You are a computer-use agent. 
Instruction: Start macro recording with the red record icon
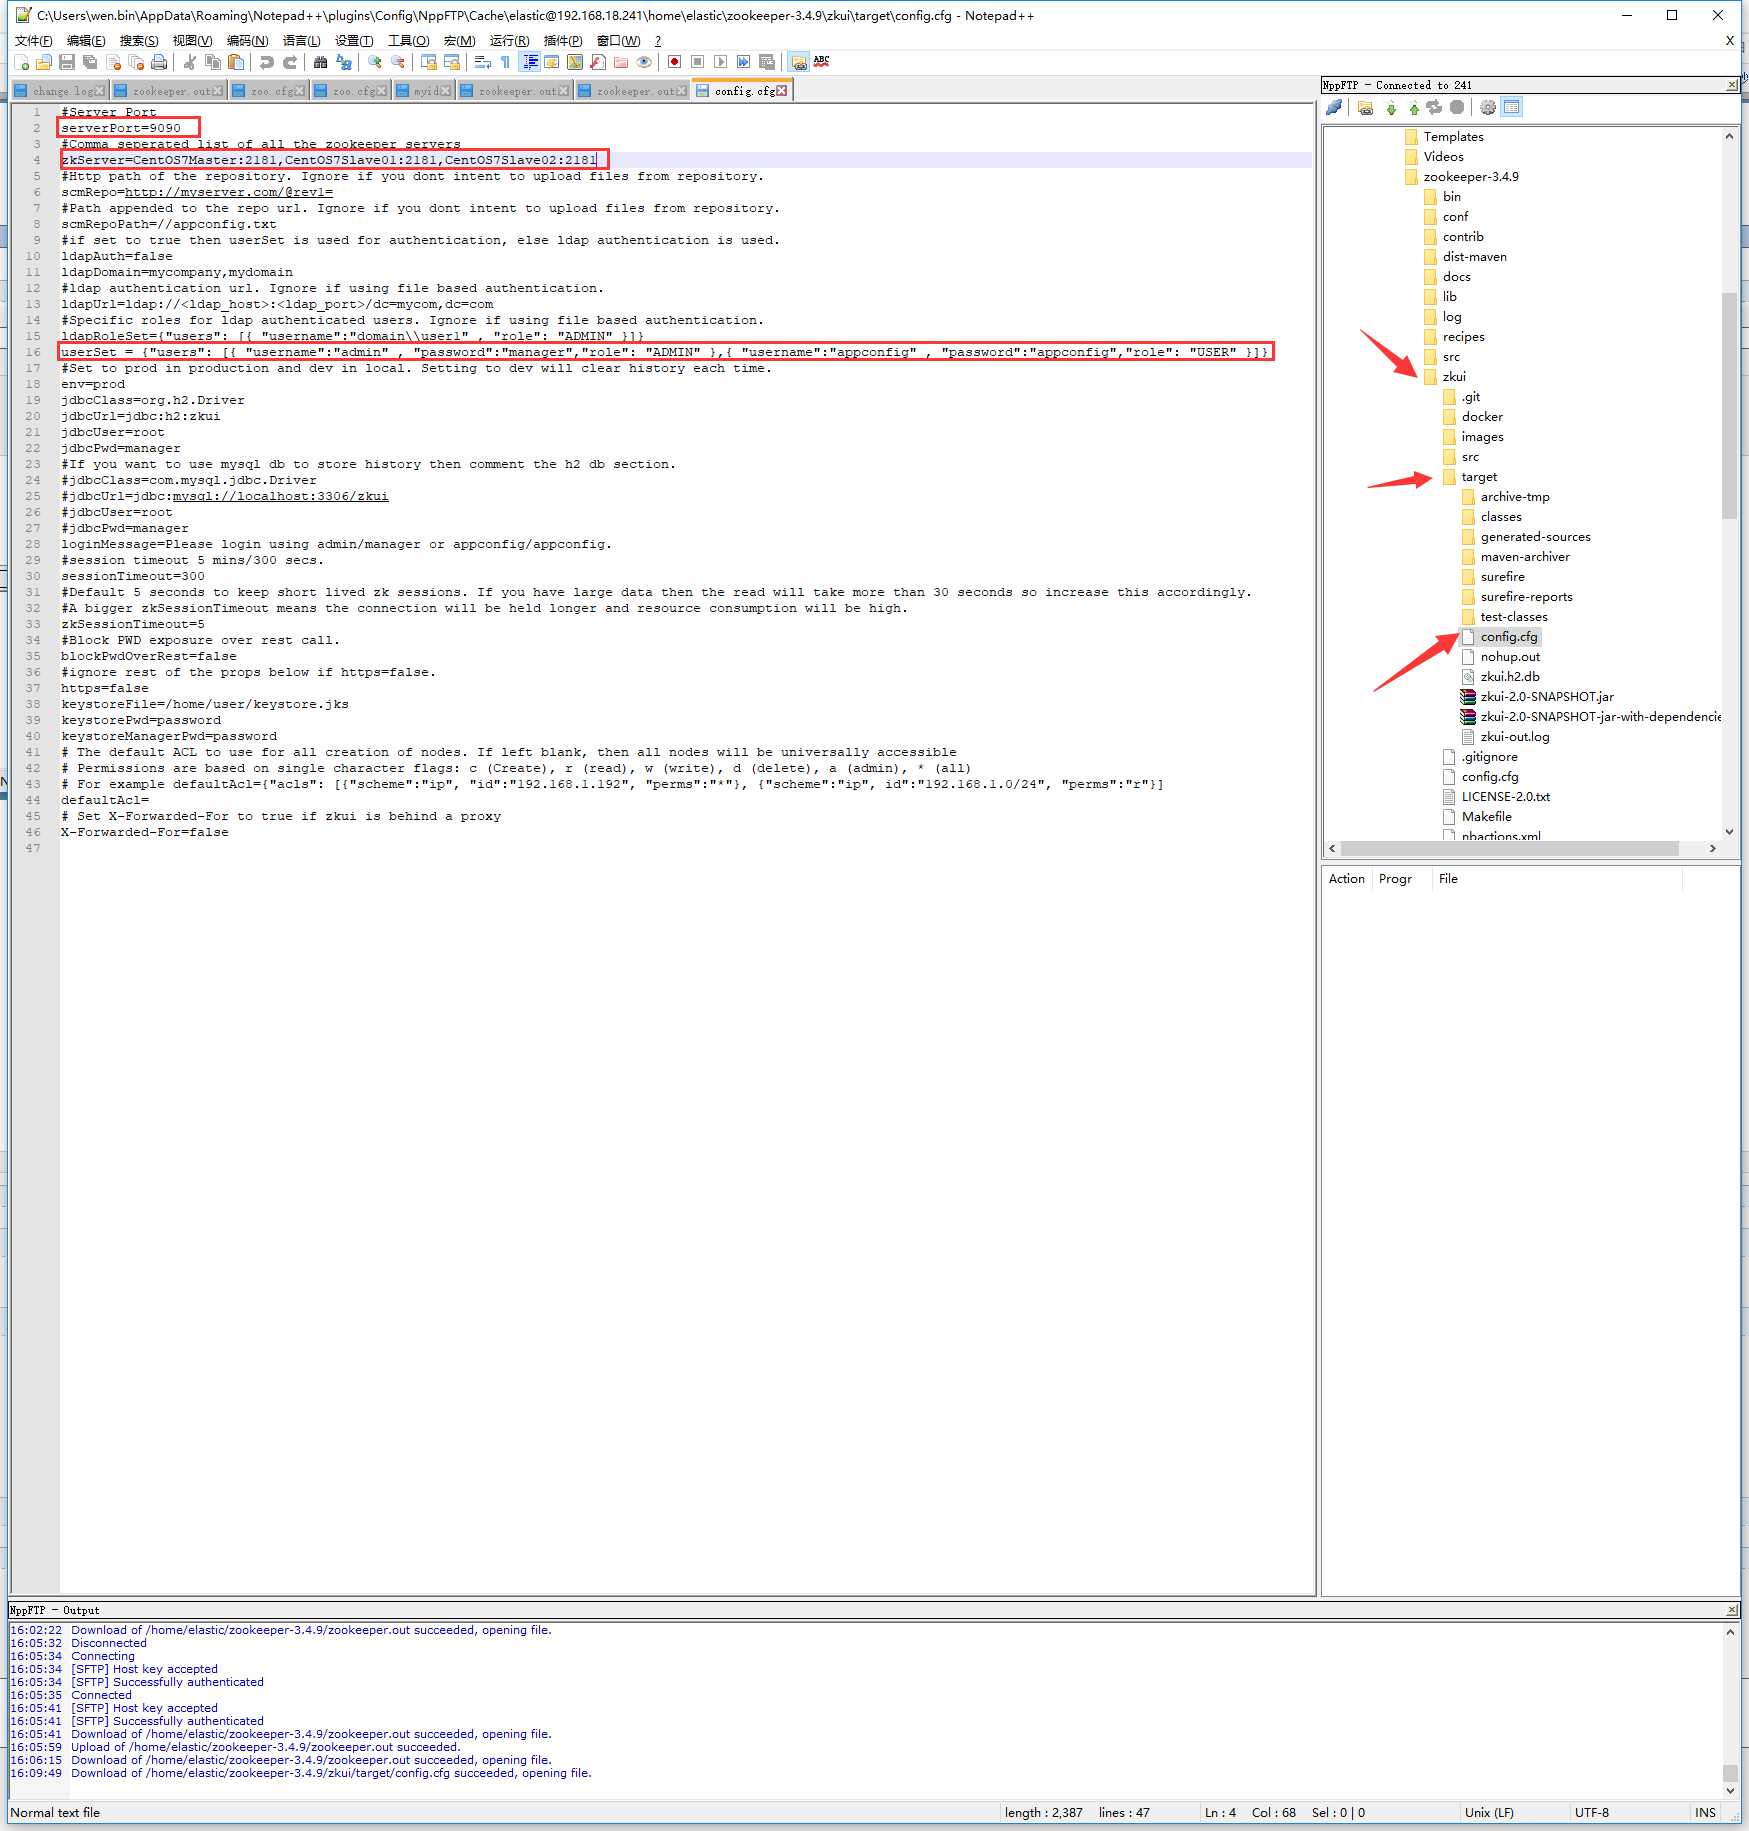(675, 62)
